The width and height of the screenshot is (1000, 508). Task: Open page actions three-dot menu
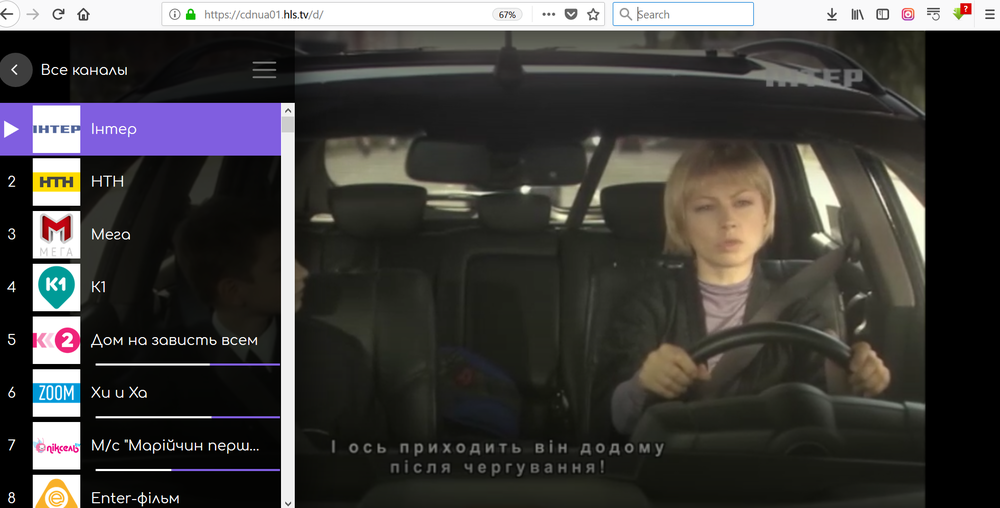(548, 14)
